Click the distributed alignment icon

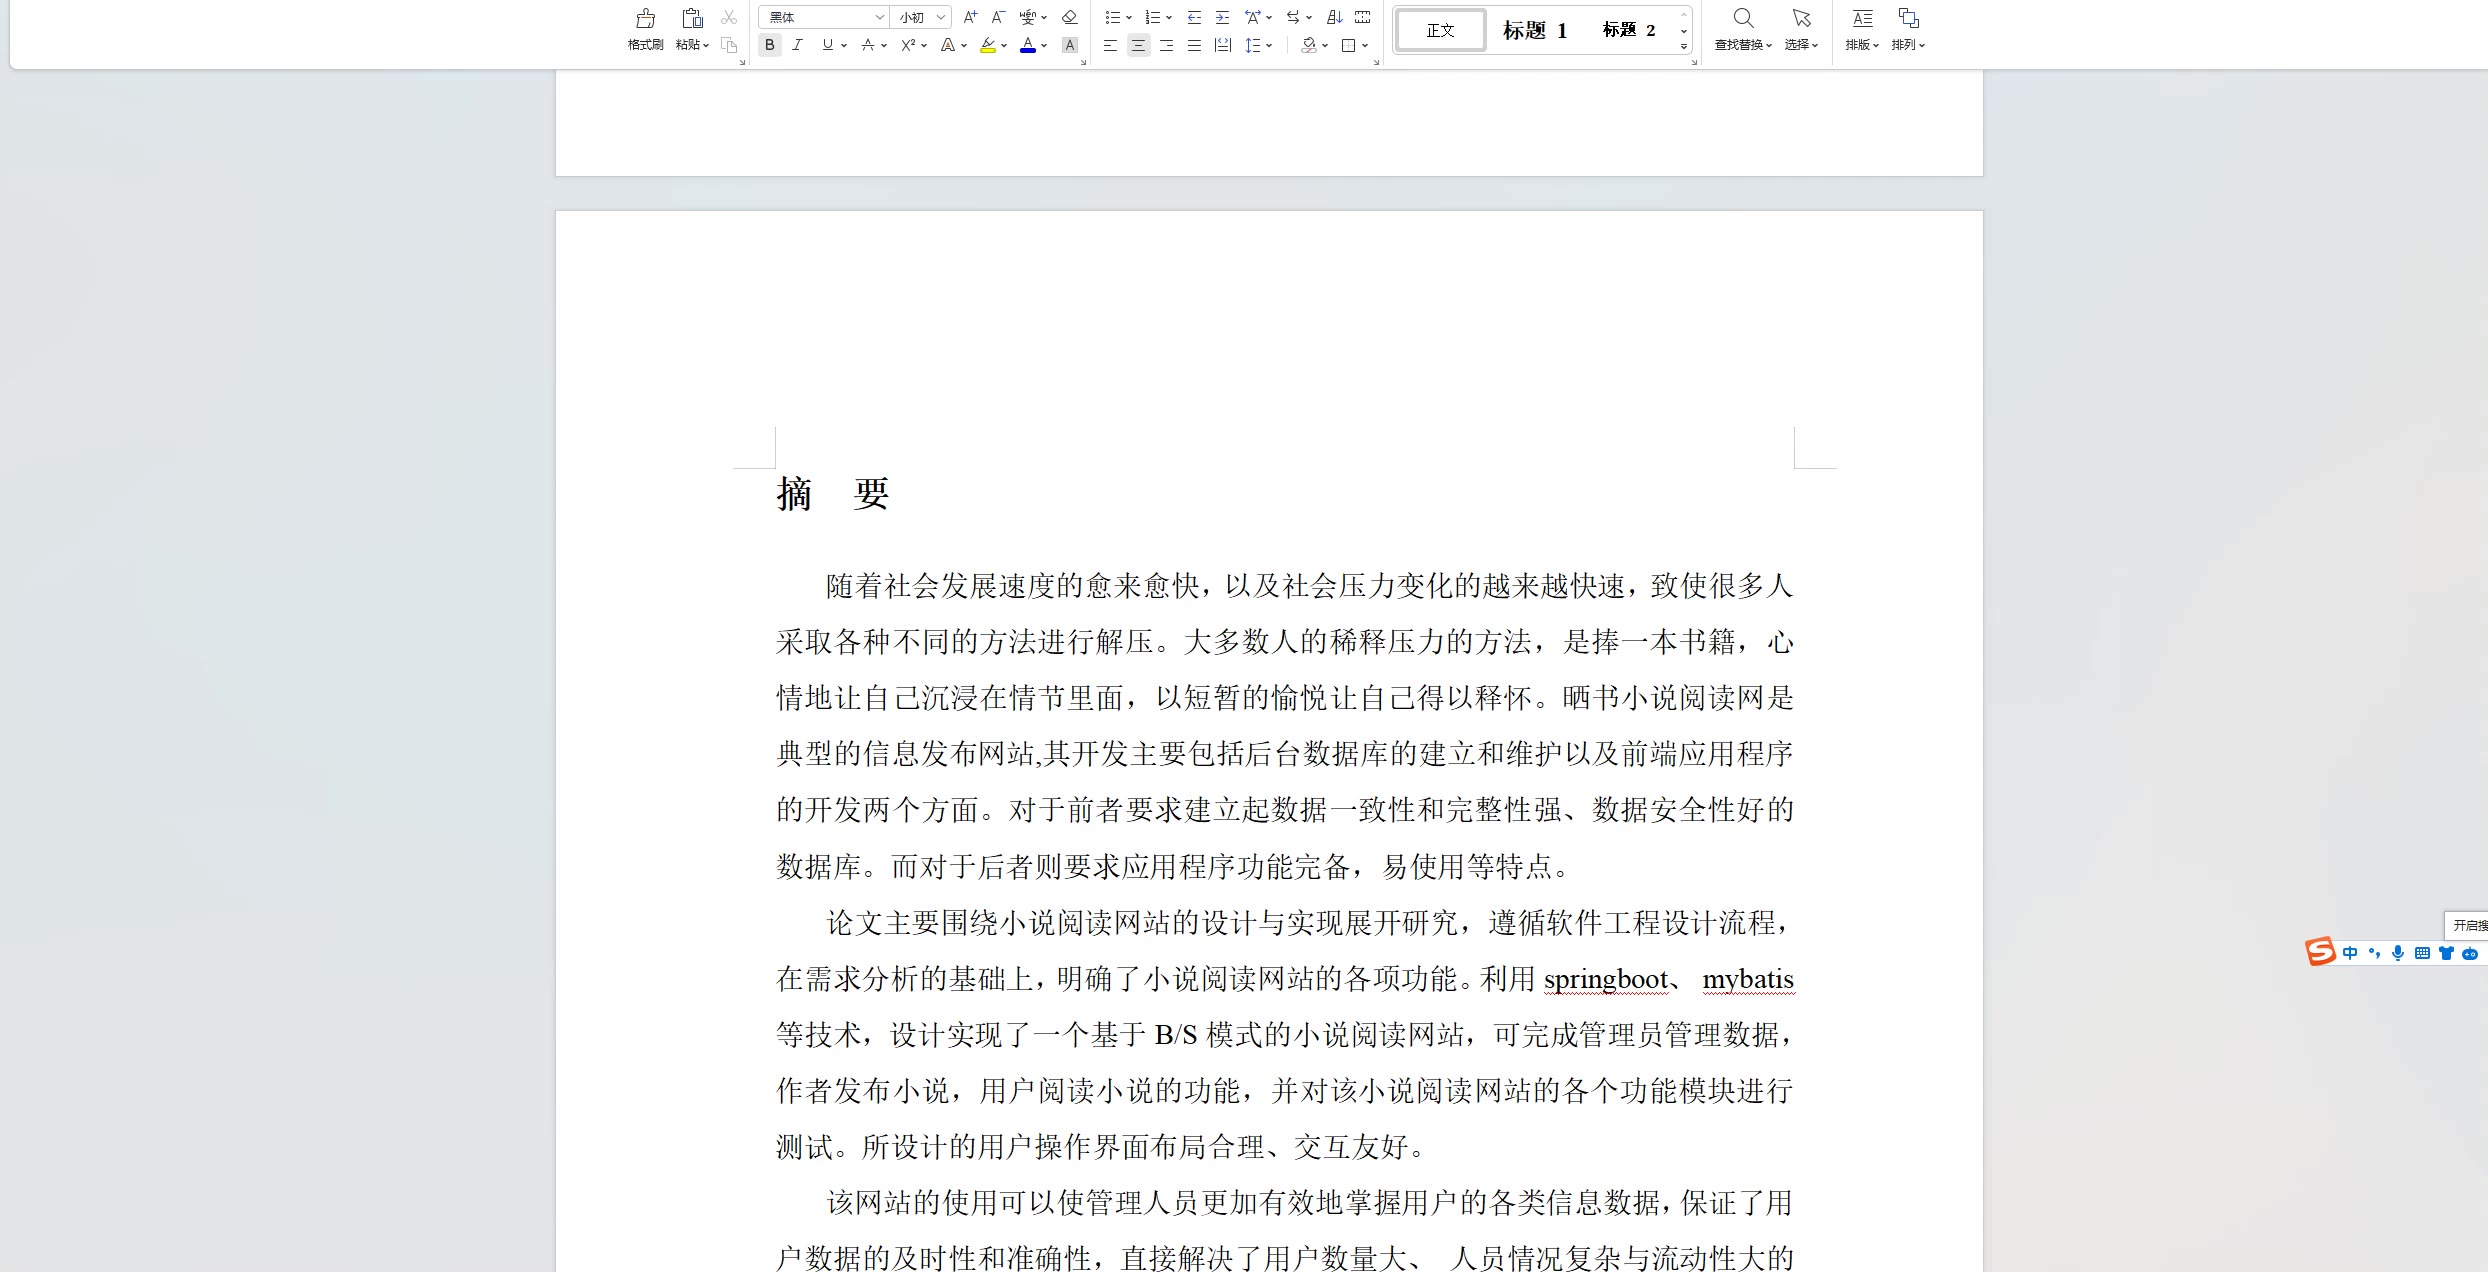1222,45
